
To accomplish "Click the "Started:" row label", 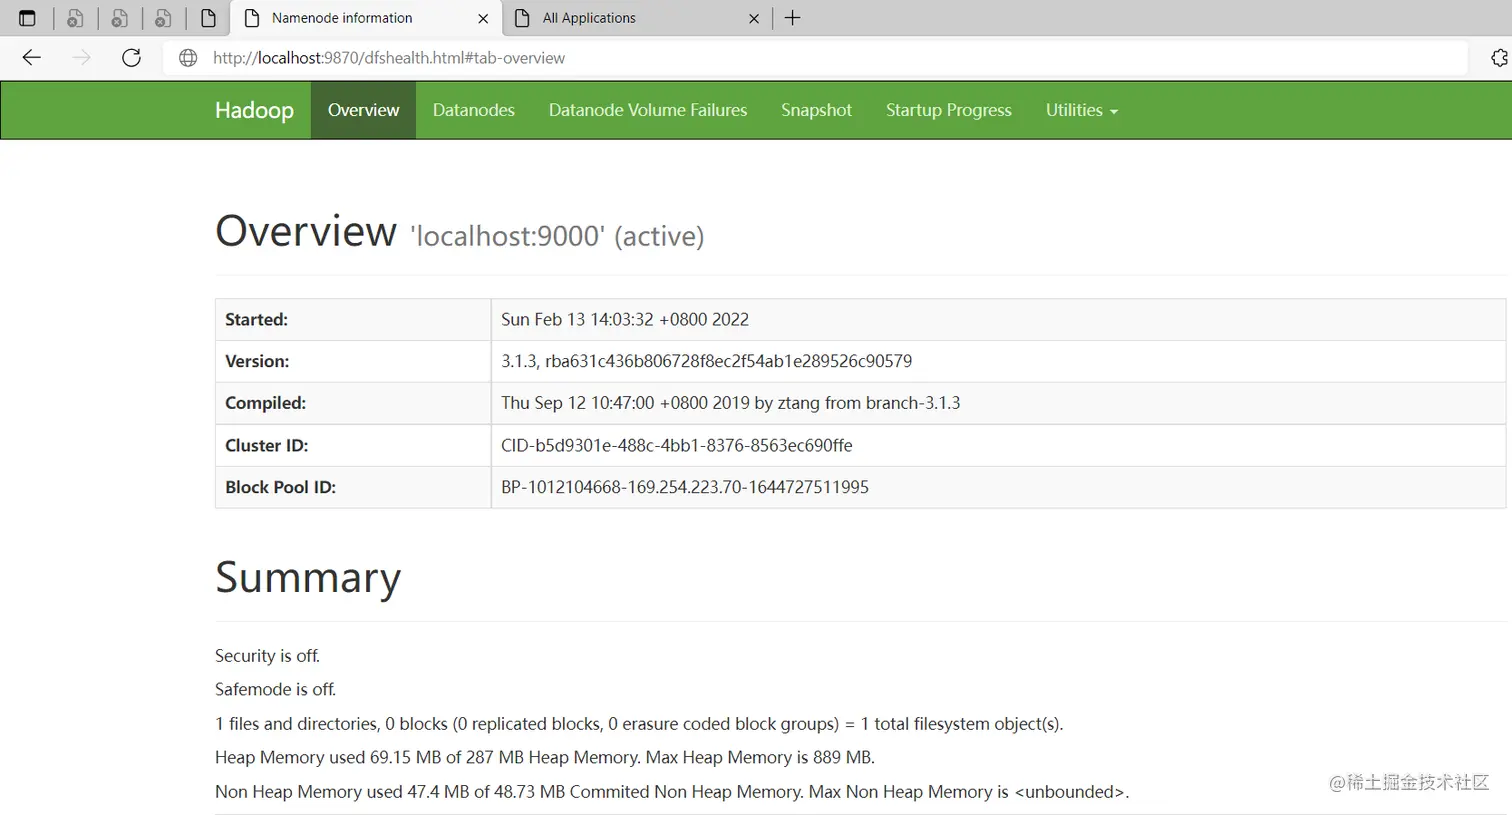I will pyautogui.click(x=256, y=320).
